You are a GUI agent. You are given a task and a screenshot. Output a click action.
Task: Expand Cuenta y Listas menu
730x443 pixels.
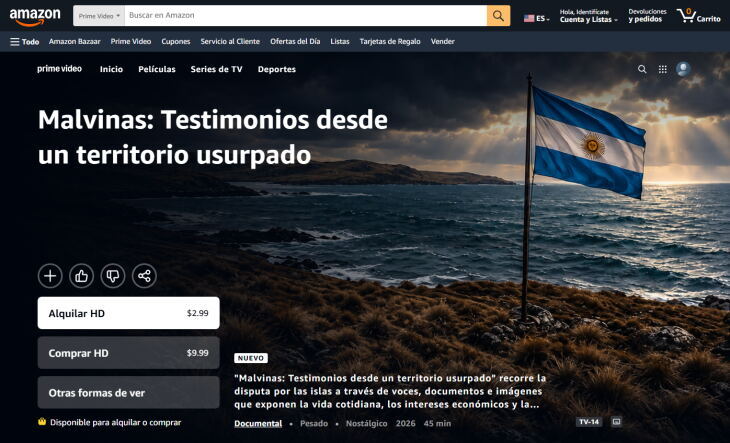[588, 16]
